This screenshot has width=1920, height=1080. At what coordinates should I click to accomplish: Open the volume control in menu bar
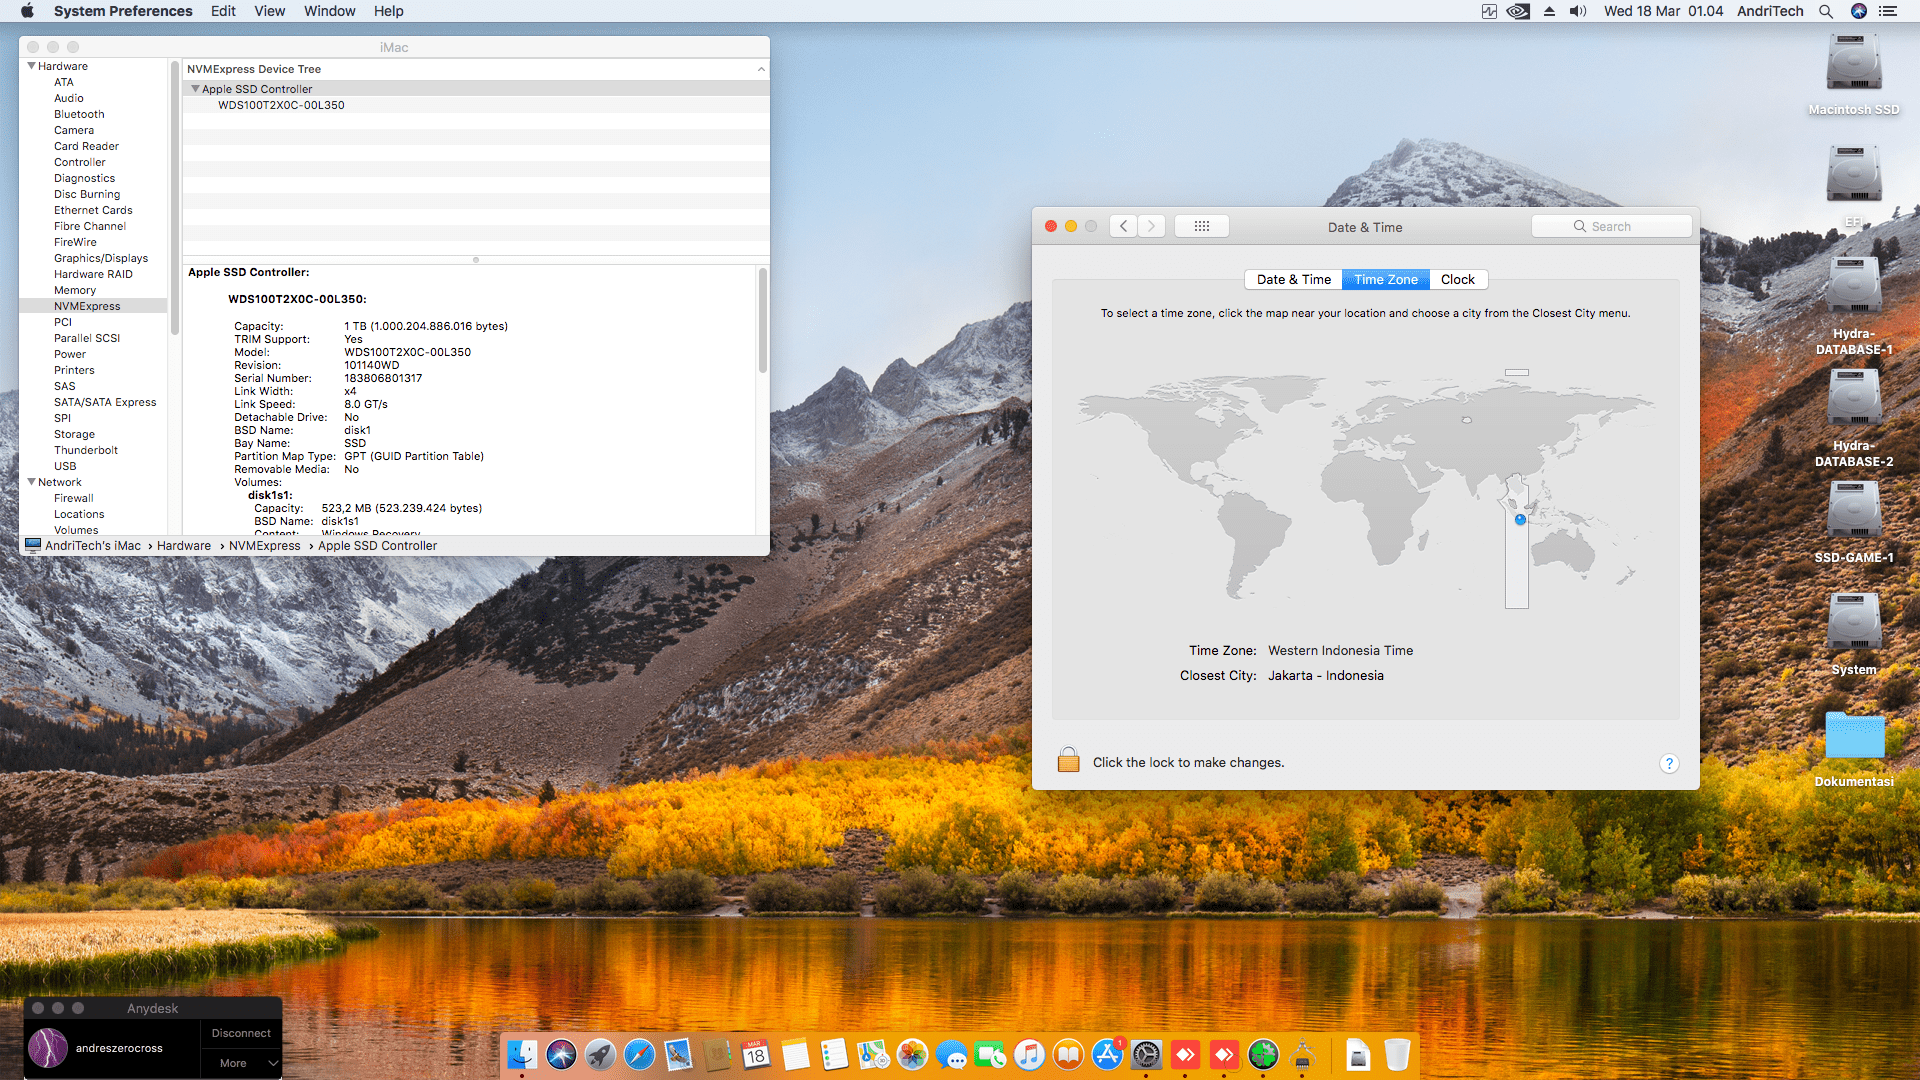(1578, 11)
